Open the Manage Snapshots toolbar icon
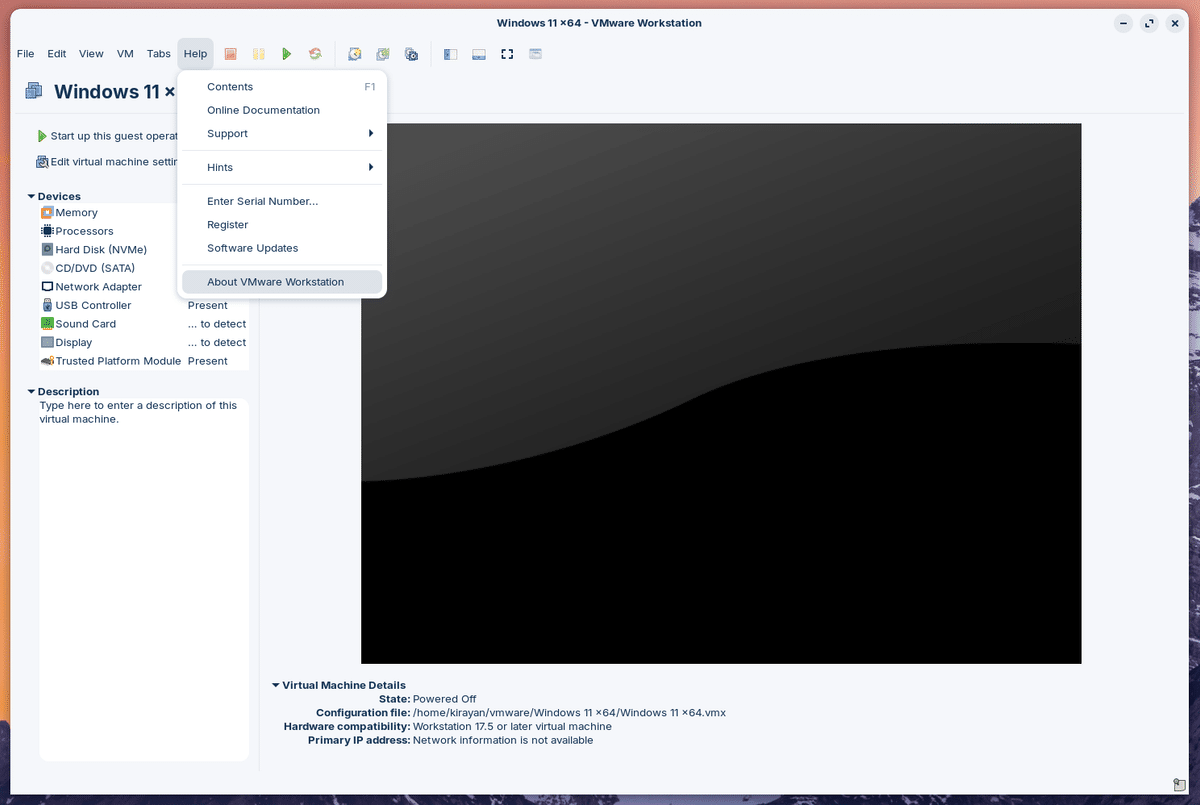Viewport: 1200px width, 805px height. [x=411, y=54]
